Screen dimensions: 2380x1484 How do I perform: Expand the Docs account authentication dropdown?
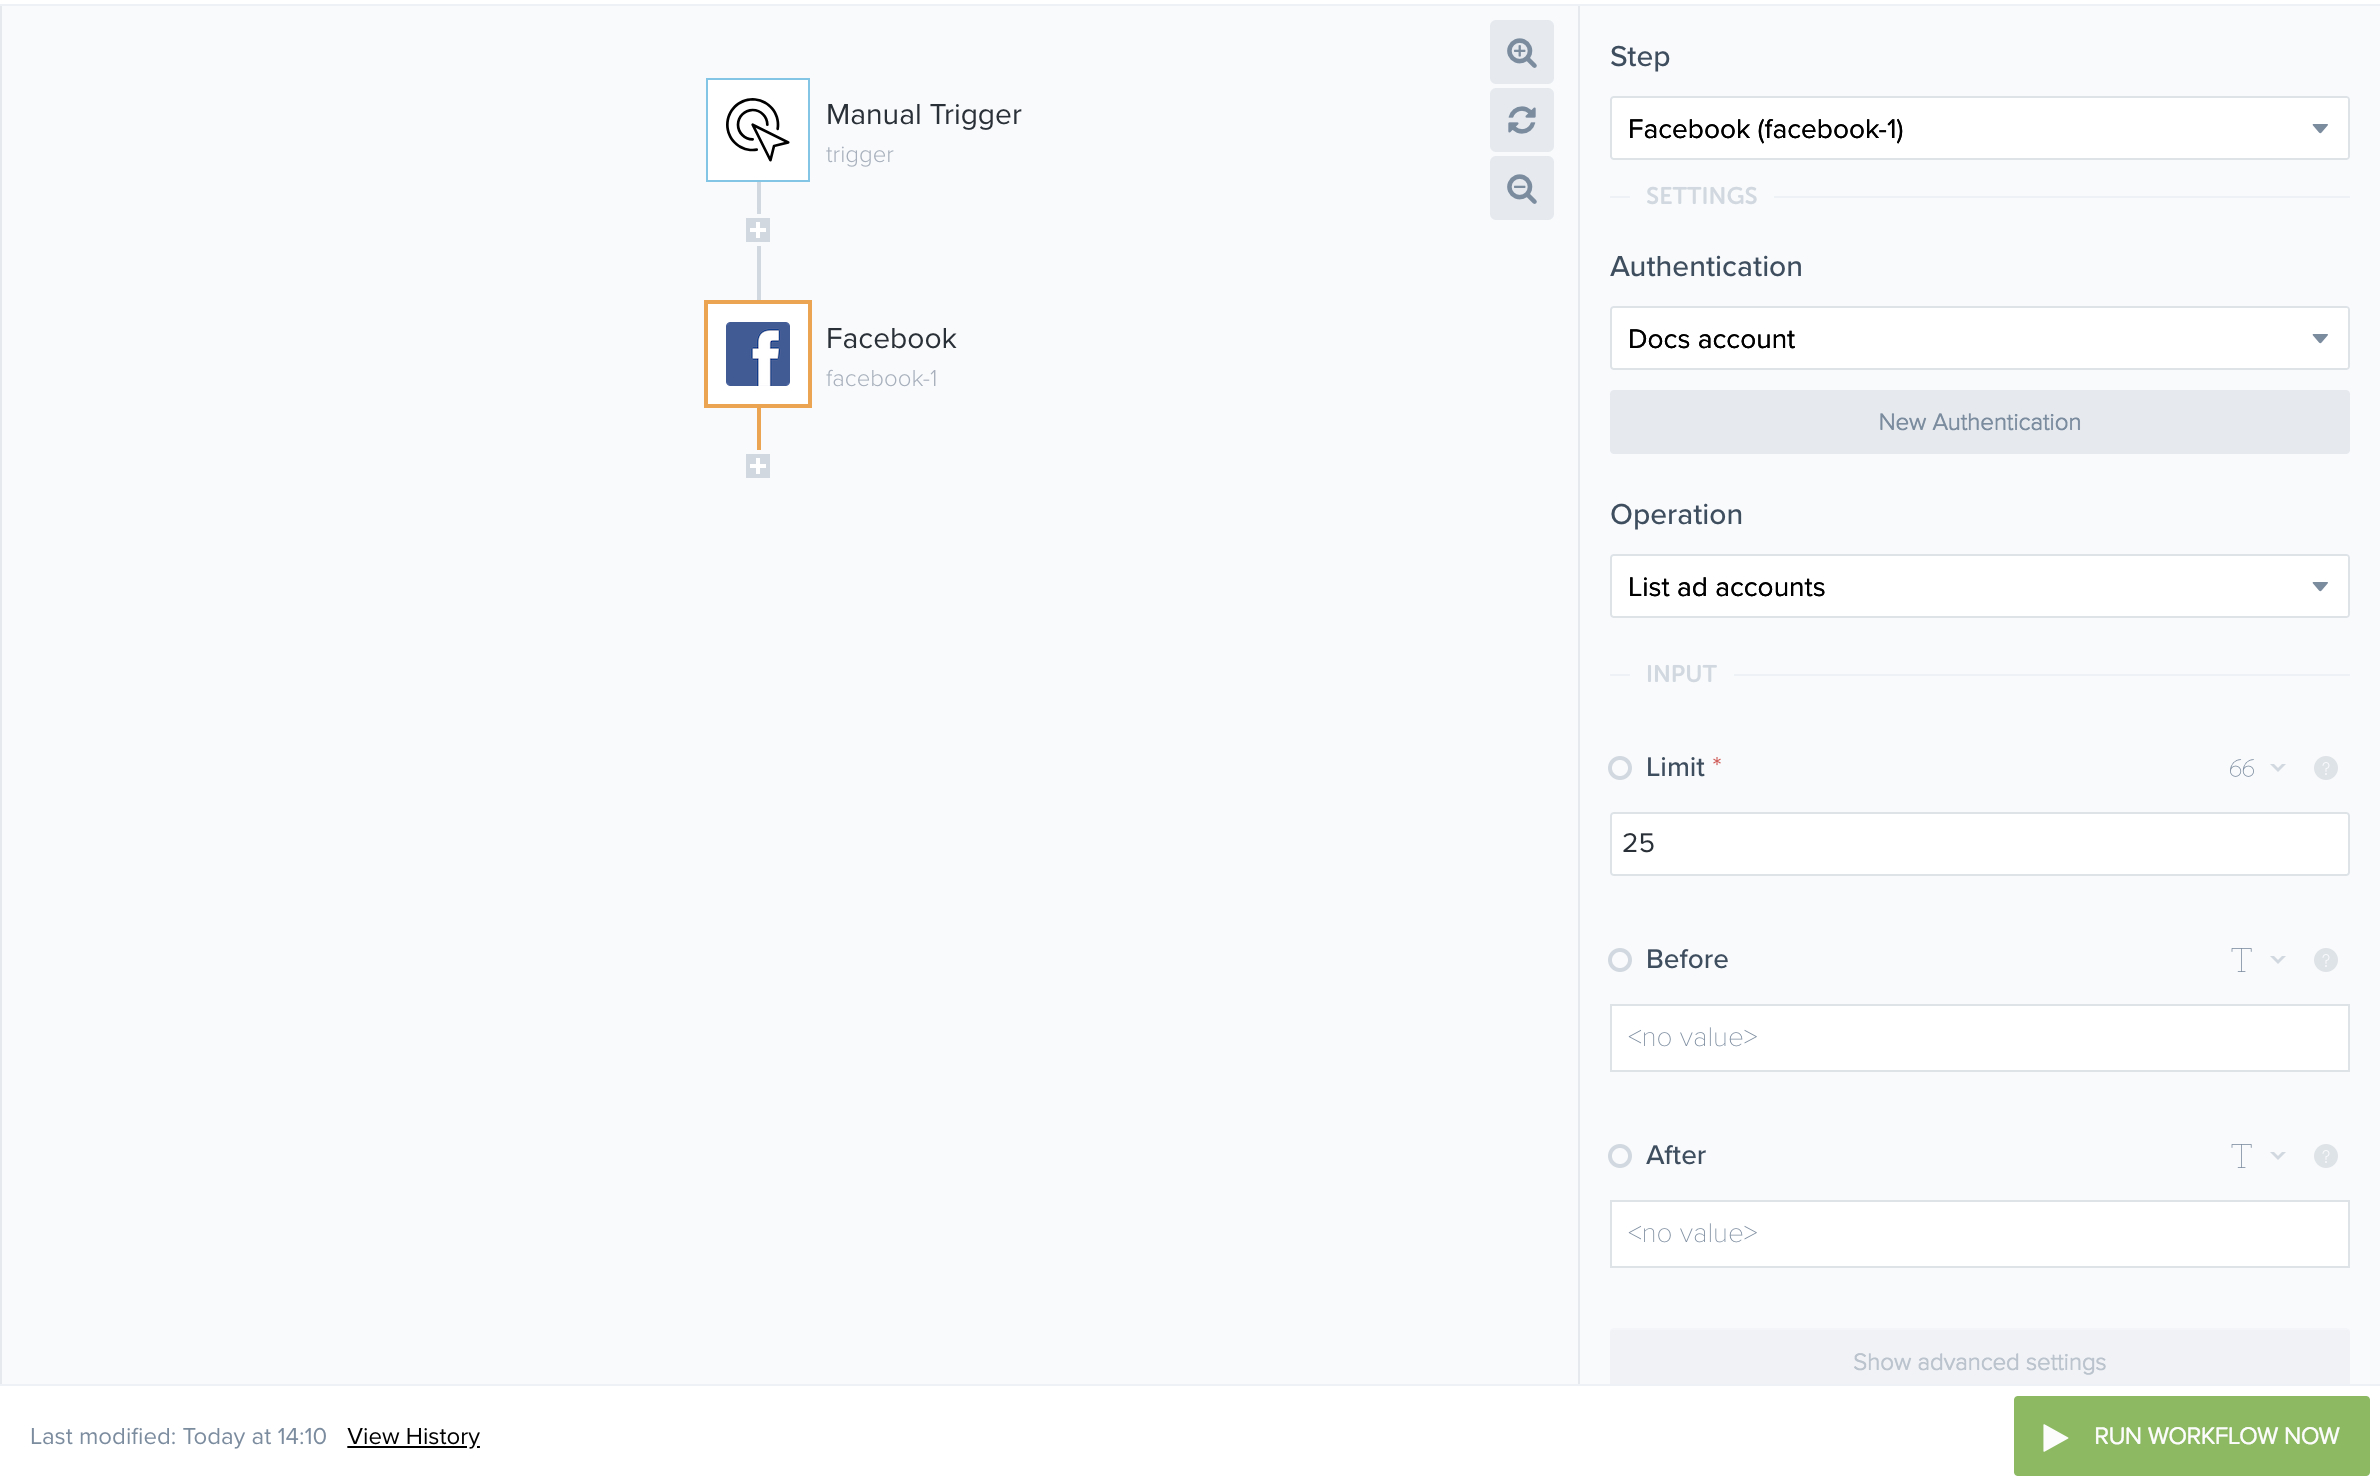(1978, 339)
